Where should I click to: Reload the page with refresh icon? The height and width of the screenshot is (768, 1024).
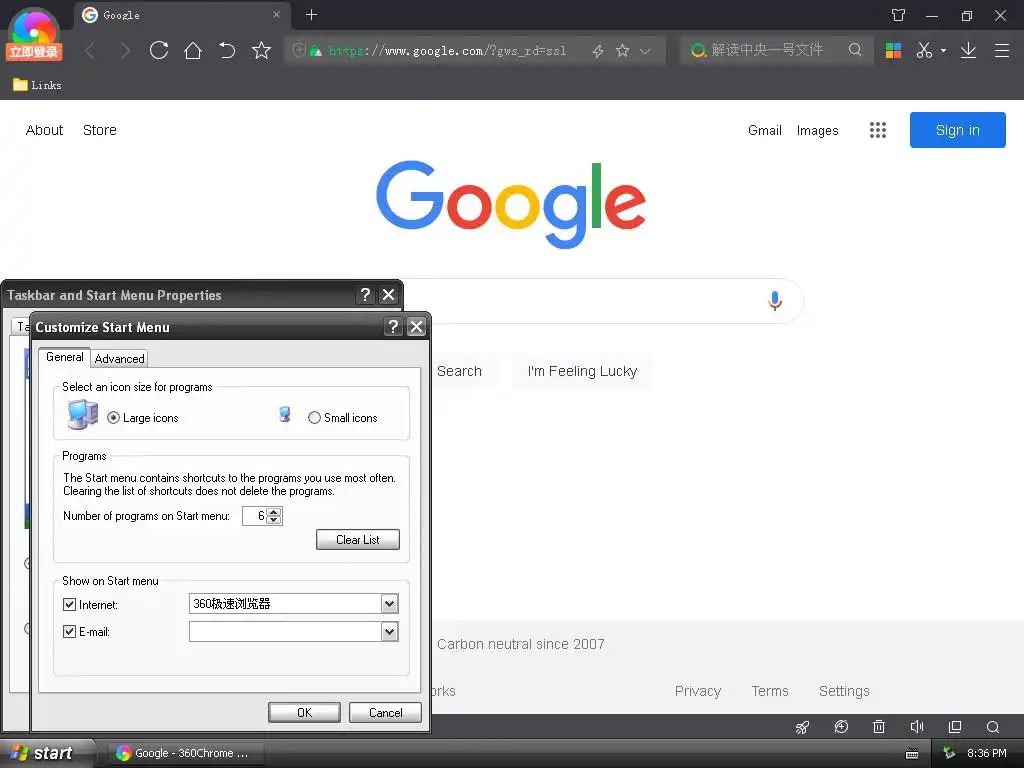click(159, 50)
